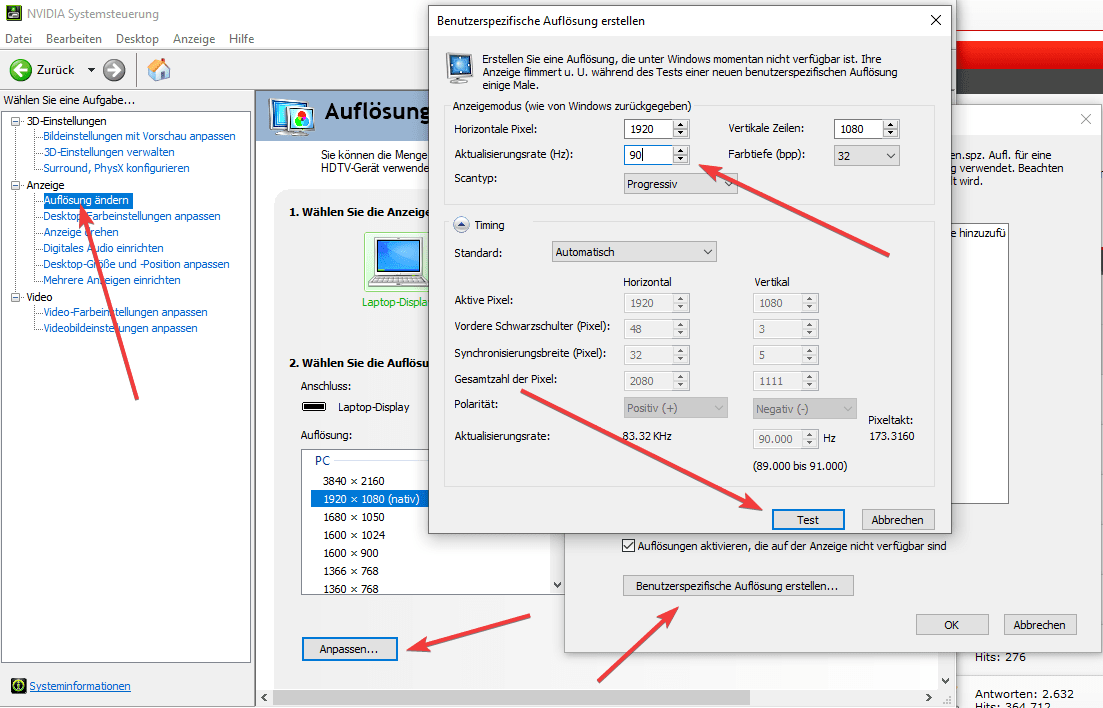This screenshot has height=708, width=1103.
Task: Close the Benutzerspezifische Auflösung erstellen dialog
Action: (x=936, y=20)
